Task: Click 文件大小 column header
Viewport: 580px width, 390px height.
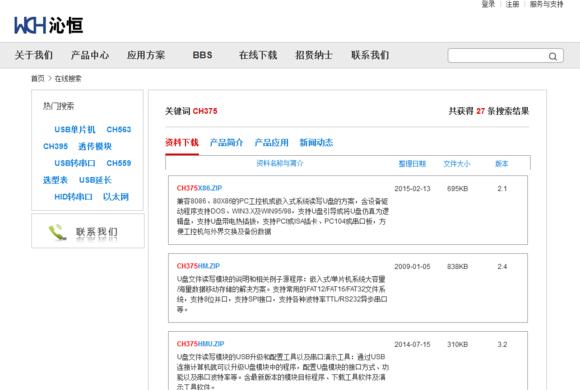Action: coord(457,164)
